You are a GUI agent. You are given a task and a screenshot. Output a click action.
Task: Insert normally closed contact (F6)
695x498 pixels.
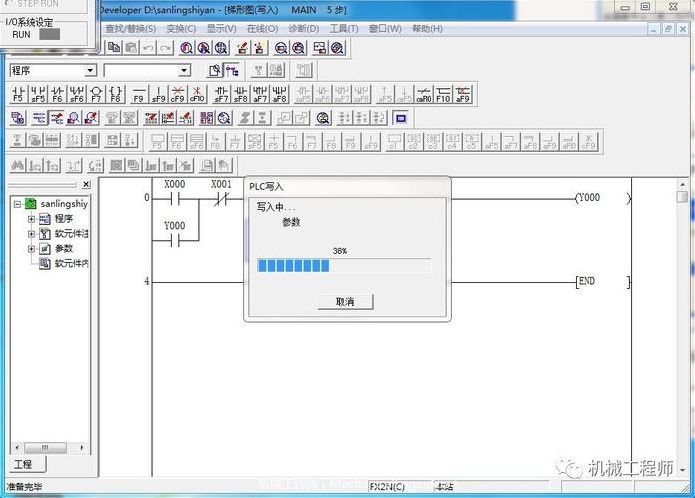click(58, 94)
